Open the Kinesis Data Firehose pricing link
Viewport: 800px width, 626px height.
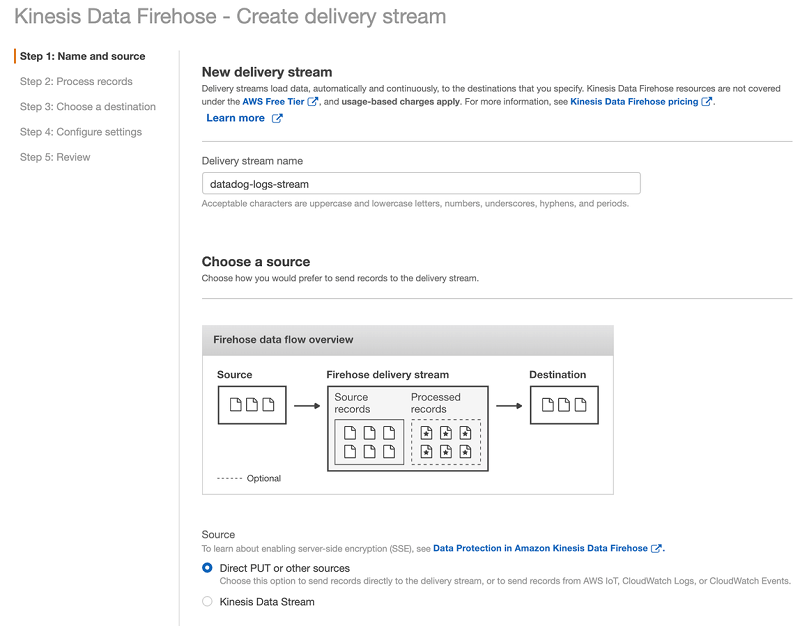pyautogui.click(x=634, y=102)
